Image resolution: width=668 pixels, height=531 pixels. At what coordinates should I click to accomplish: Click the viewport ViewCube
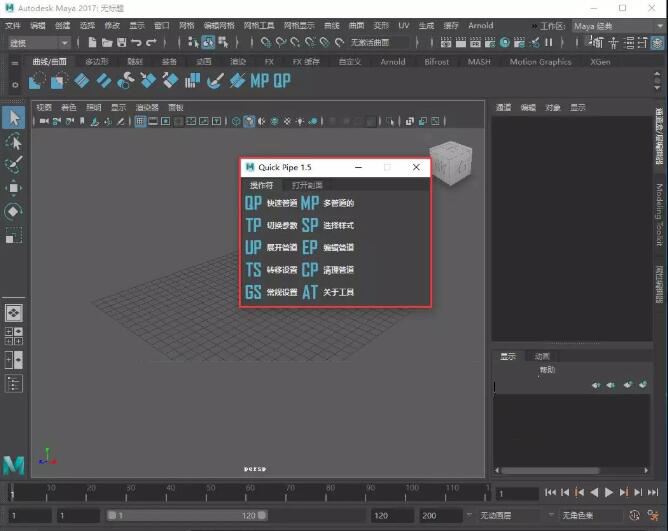(x=452, y=163)
